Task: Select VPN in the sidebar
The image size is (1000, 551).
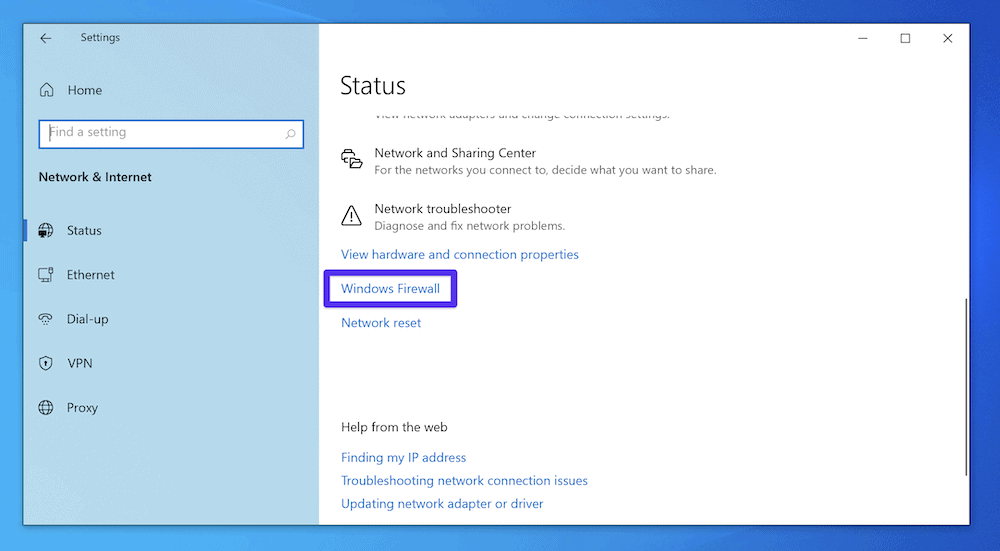Action: pos(79,364)
